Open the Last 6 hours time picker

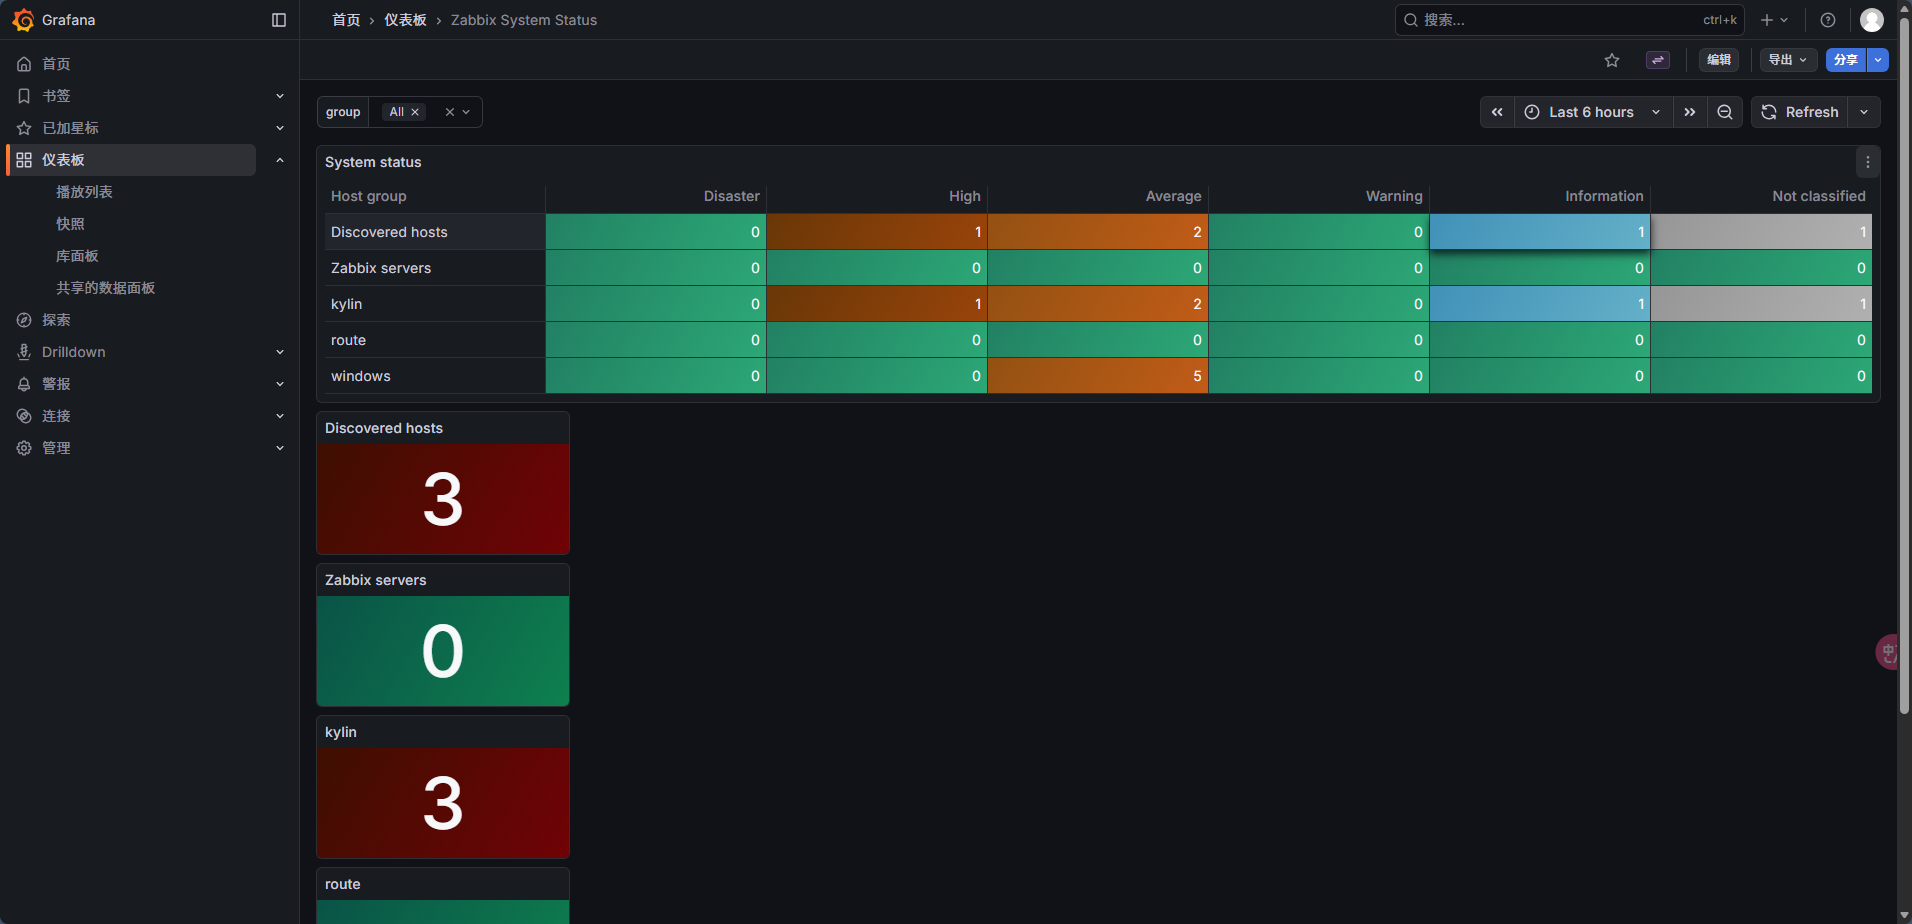click(1594, 112)
